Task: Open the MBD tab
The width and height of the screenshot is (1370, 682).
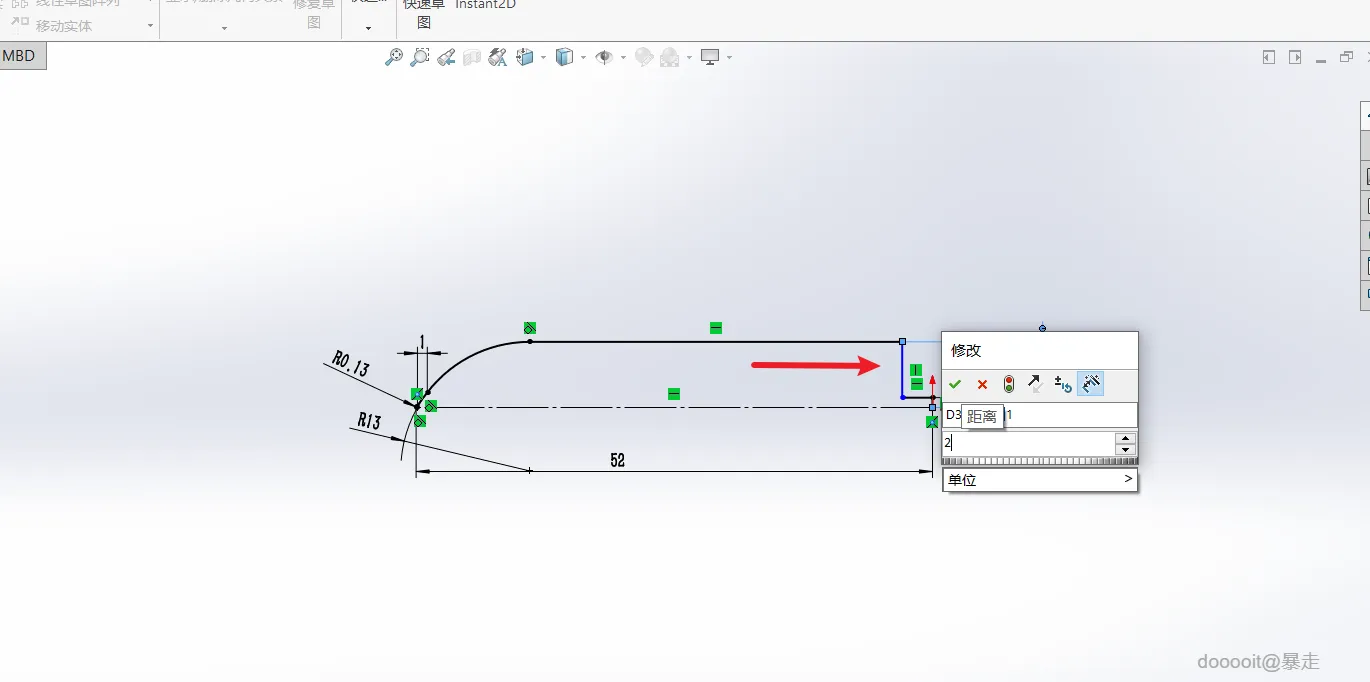Action: point(19,56)
